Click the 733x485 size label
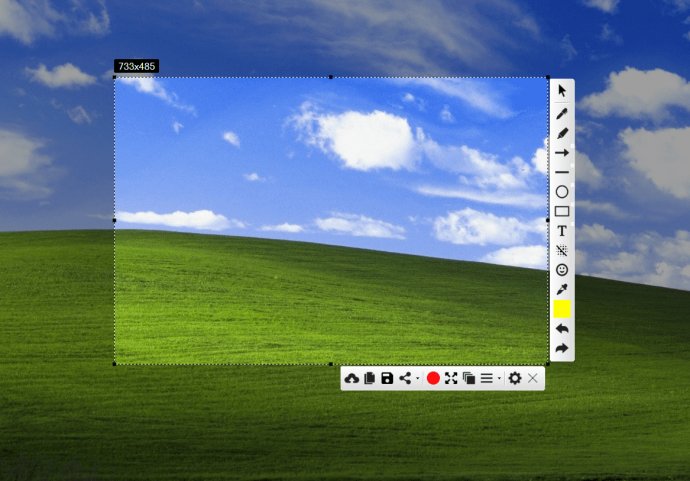 (136, 66)
